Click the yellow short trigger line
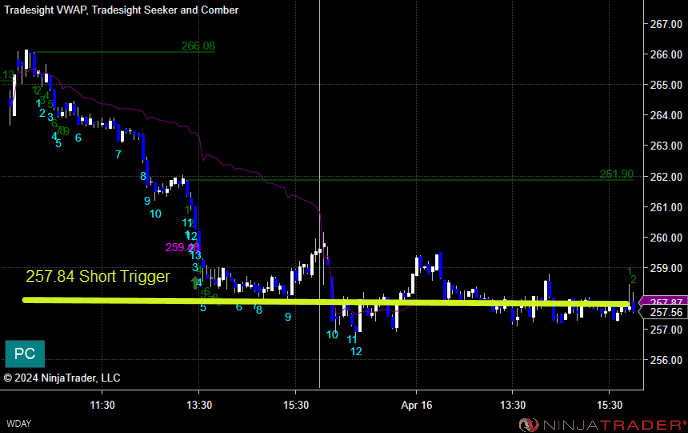The width and height of the screenshot is (688, 433). (x=326, y=302)
